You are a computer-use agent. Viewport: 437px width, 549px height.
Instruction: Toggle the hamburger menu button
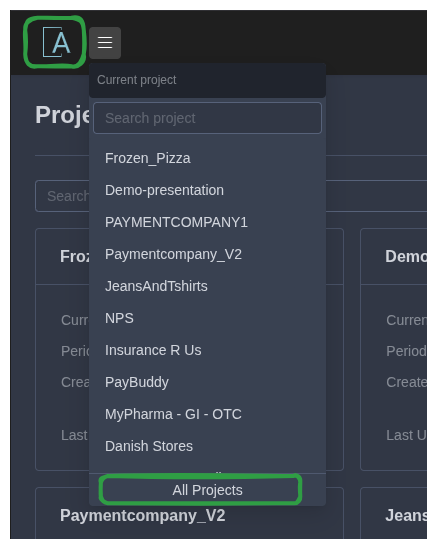point(105,43)
